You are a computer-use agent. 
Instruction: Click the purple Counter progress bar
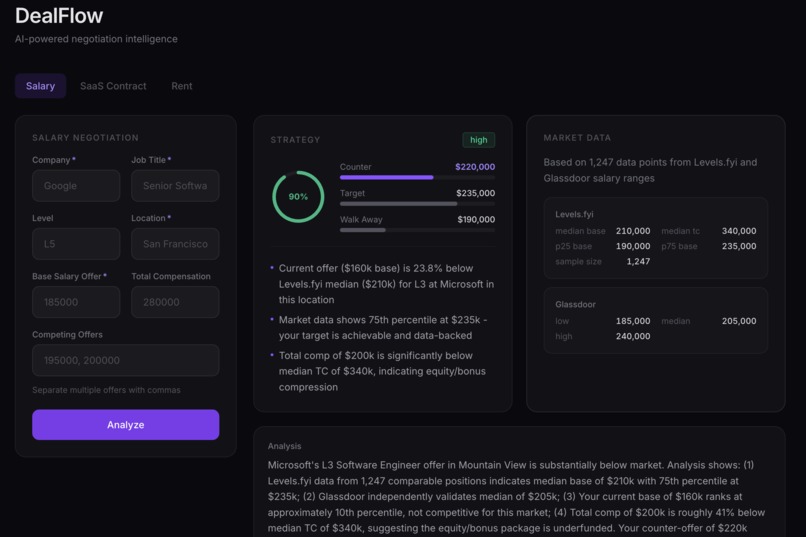click(417, 177)
